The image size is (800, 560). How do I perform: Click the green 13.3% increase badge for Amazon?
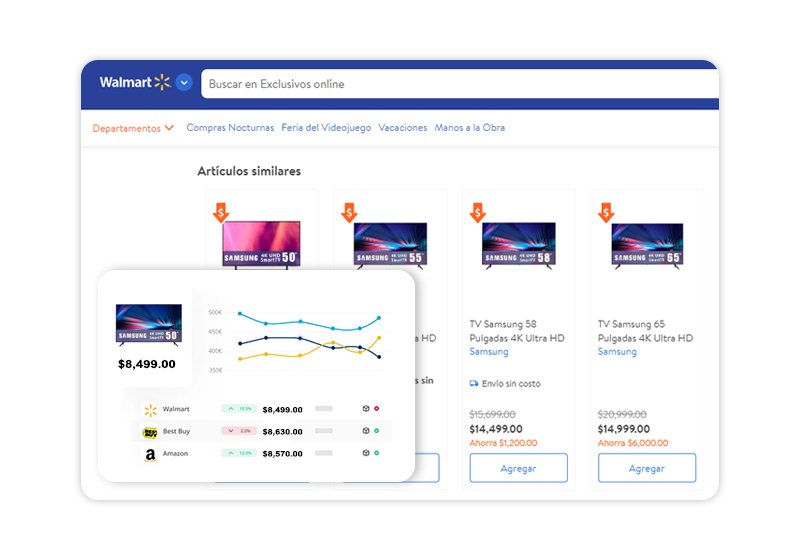click(x=239, y=453)
